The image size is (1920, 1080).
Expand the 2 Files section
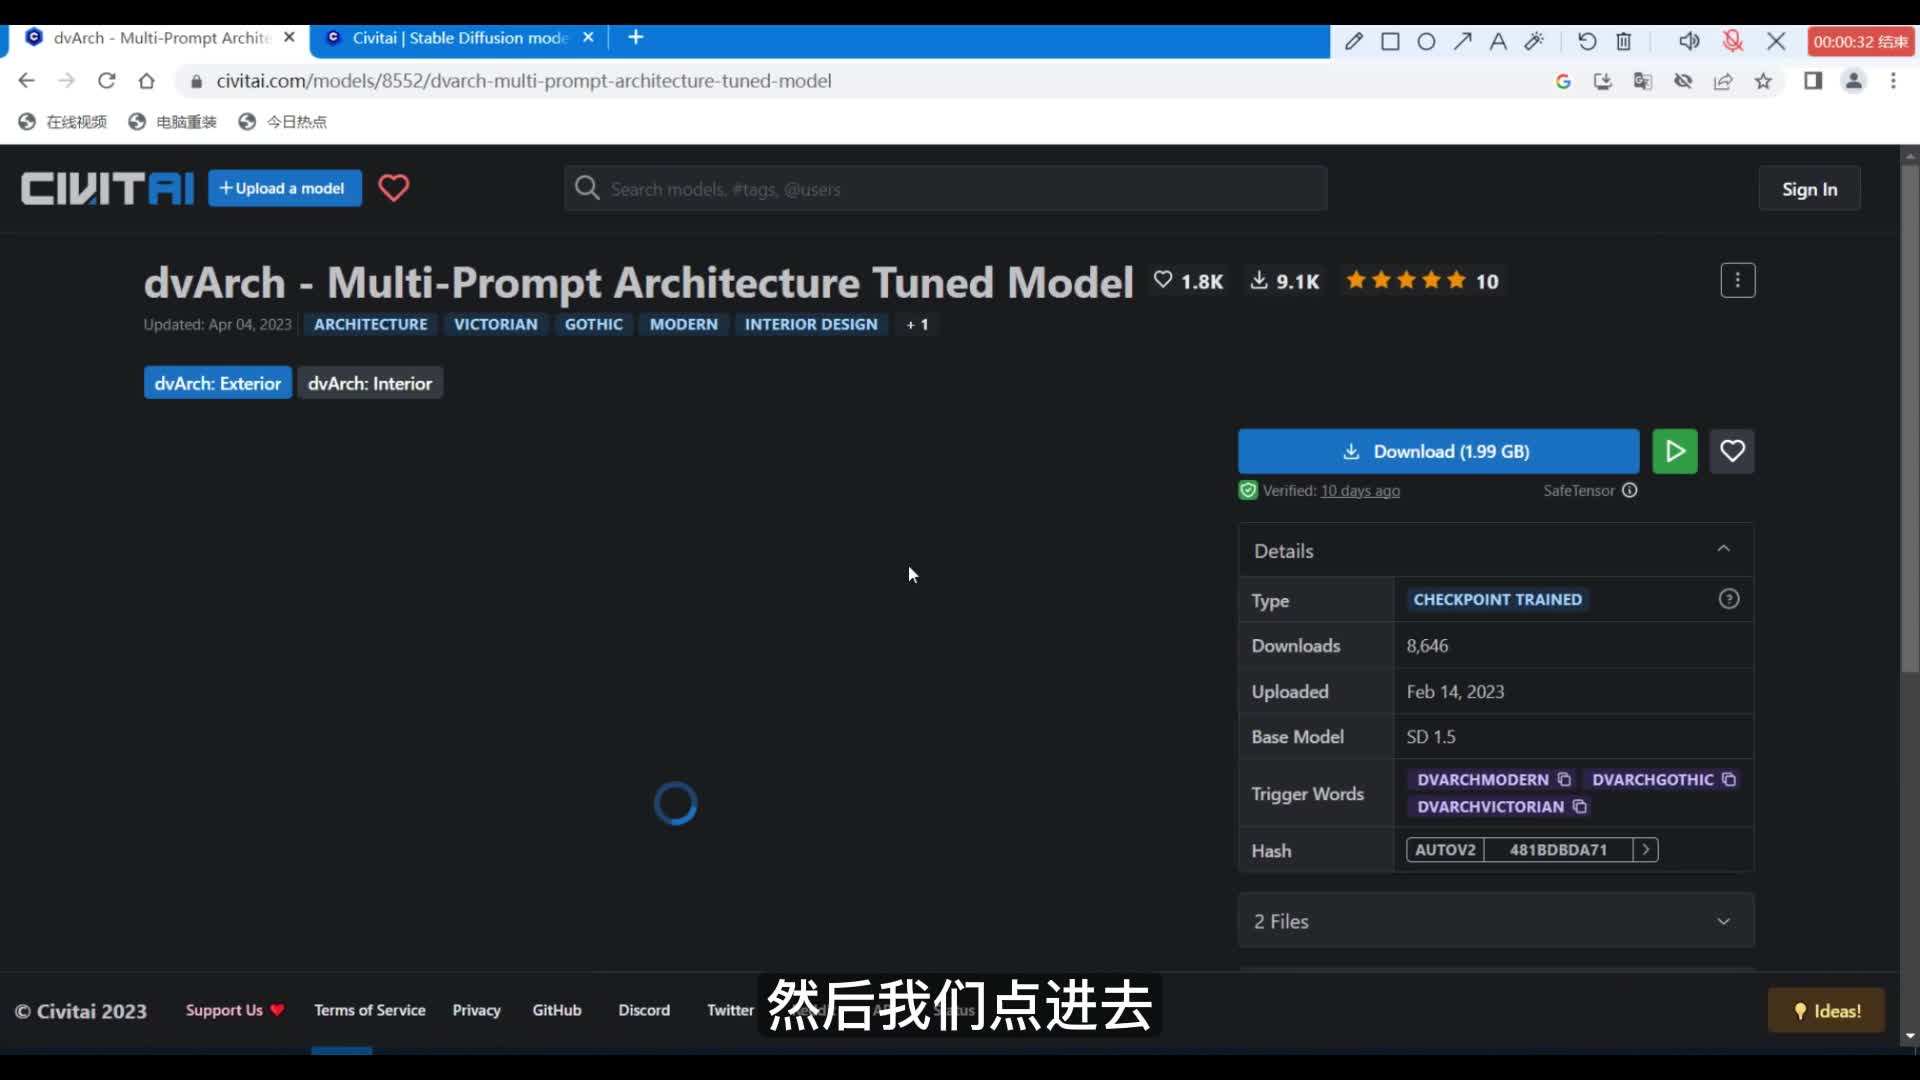click(1723, 921)
